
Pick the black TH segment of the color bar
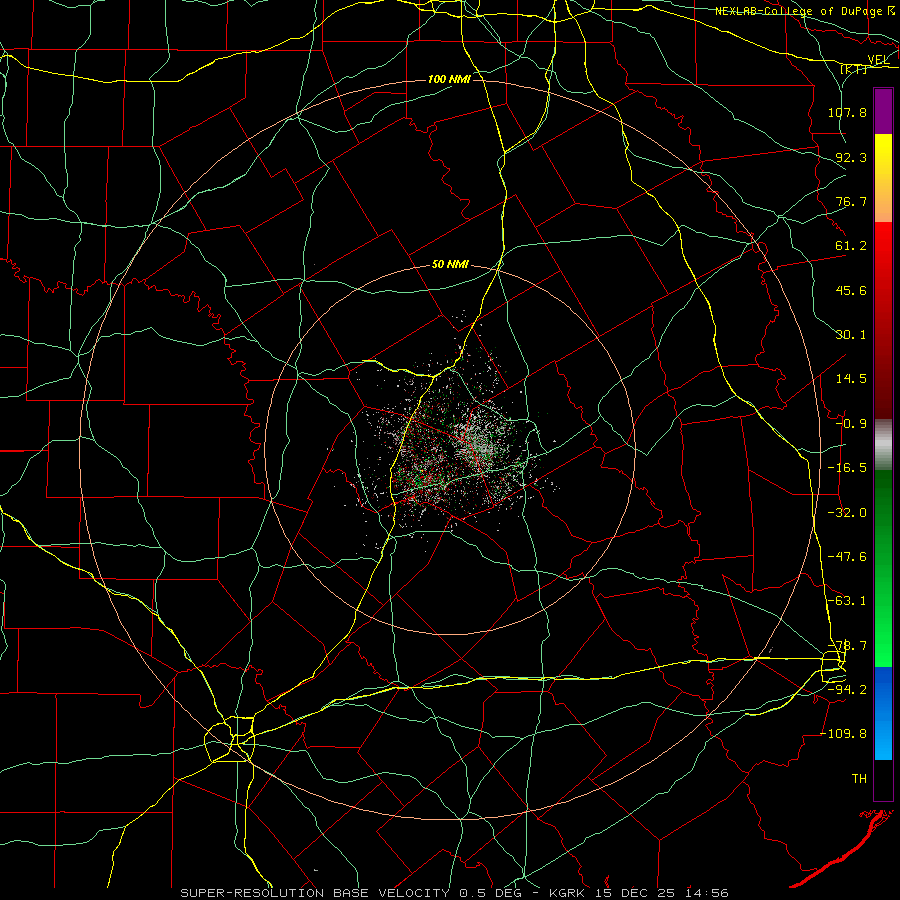883,779
